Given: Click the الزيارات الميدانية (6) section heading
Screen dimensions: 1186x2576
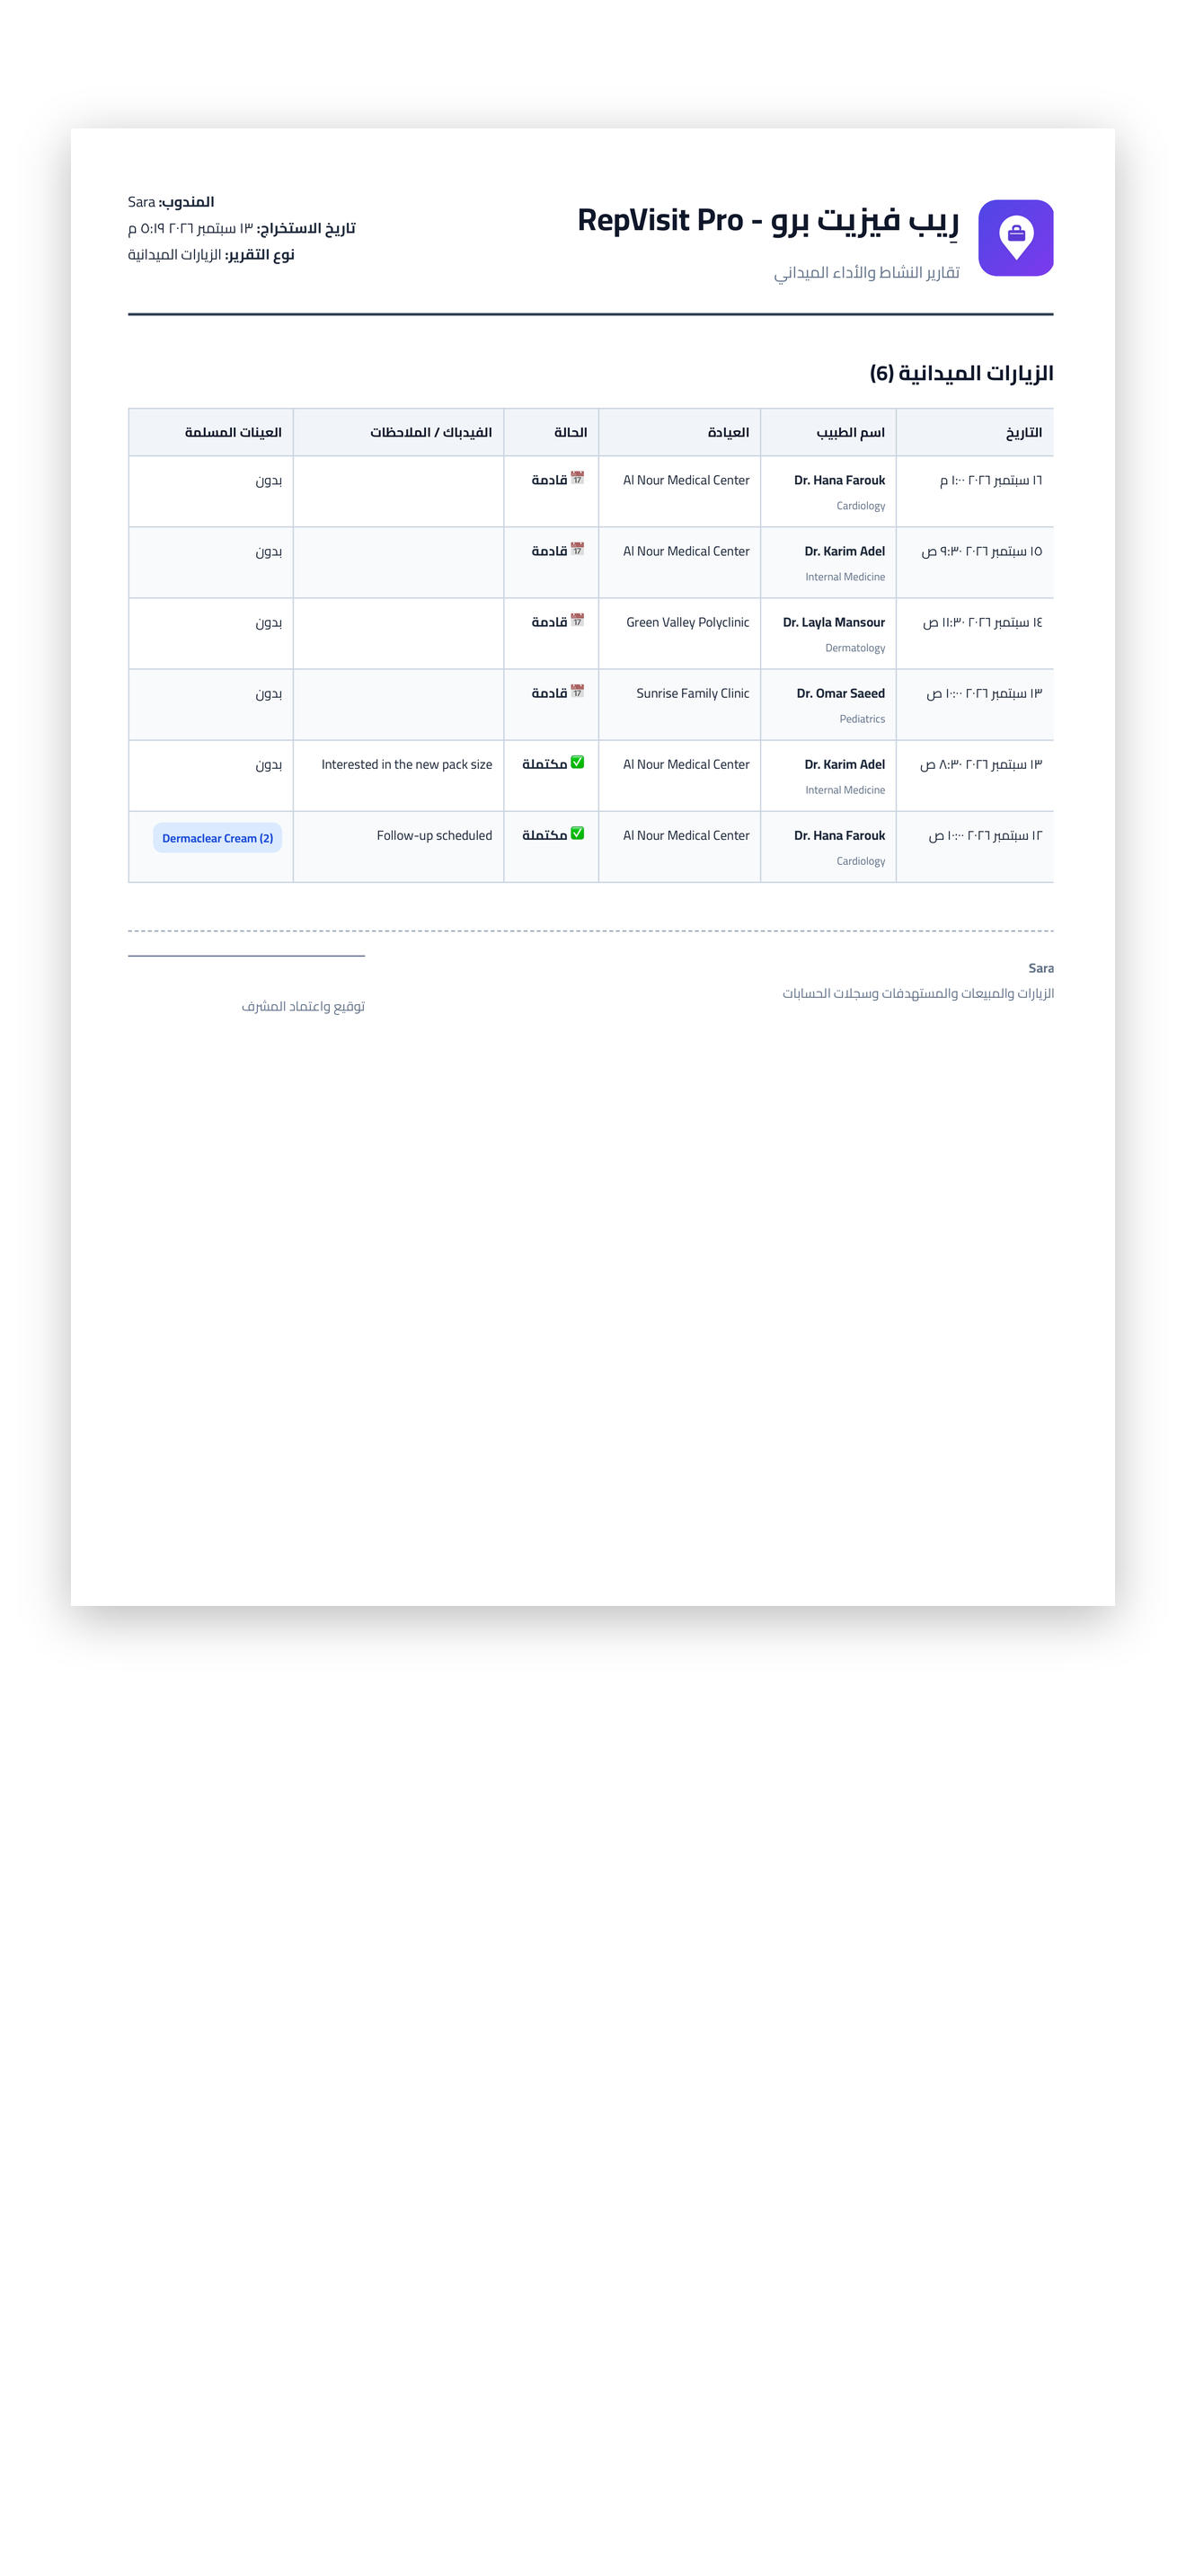Looking at the screenshot, I should tap(961, 373).
